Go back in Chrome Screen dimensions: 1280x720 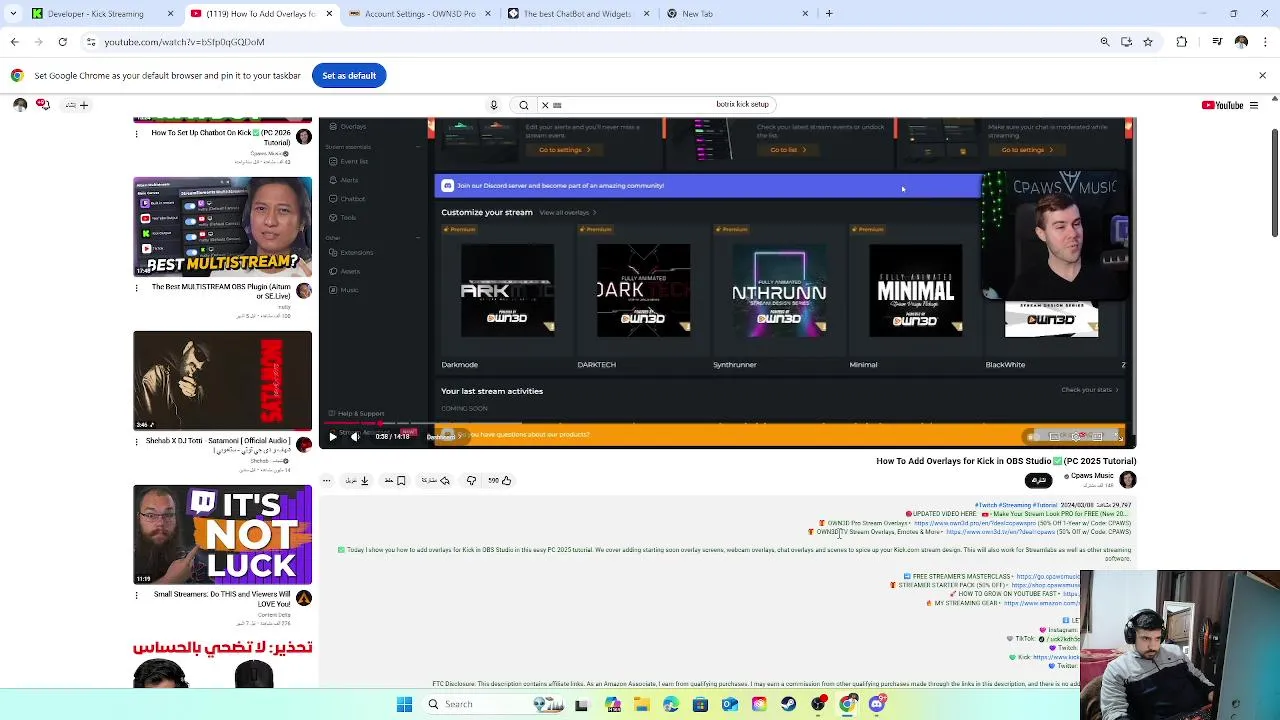click(14, 42)
